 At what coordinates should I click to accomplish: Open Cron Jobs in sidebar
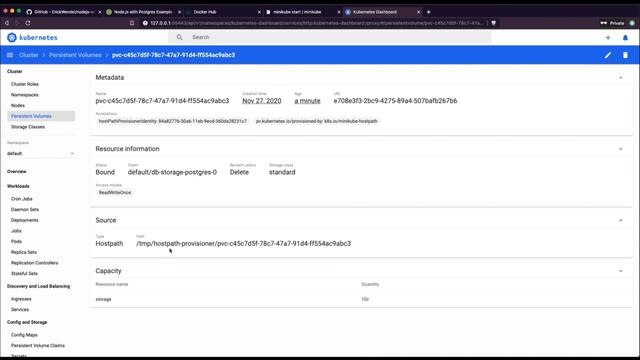(22, 199)
